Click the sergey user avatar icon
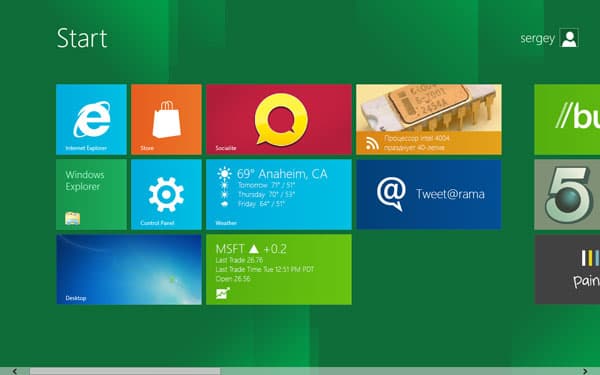This screenshot has height=375, width=600. (569, 38)
